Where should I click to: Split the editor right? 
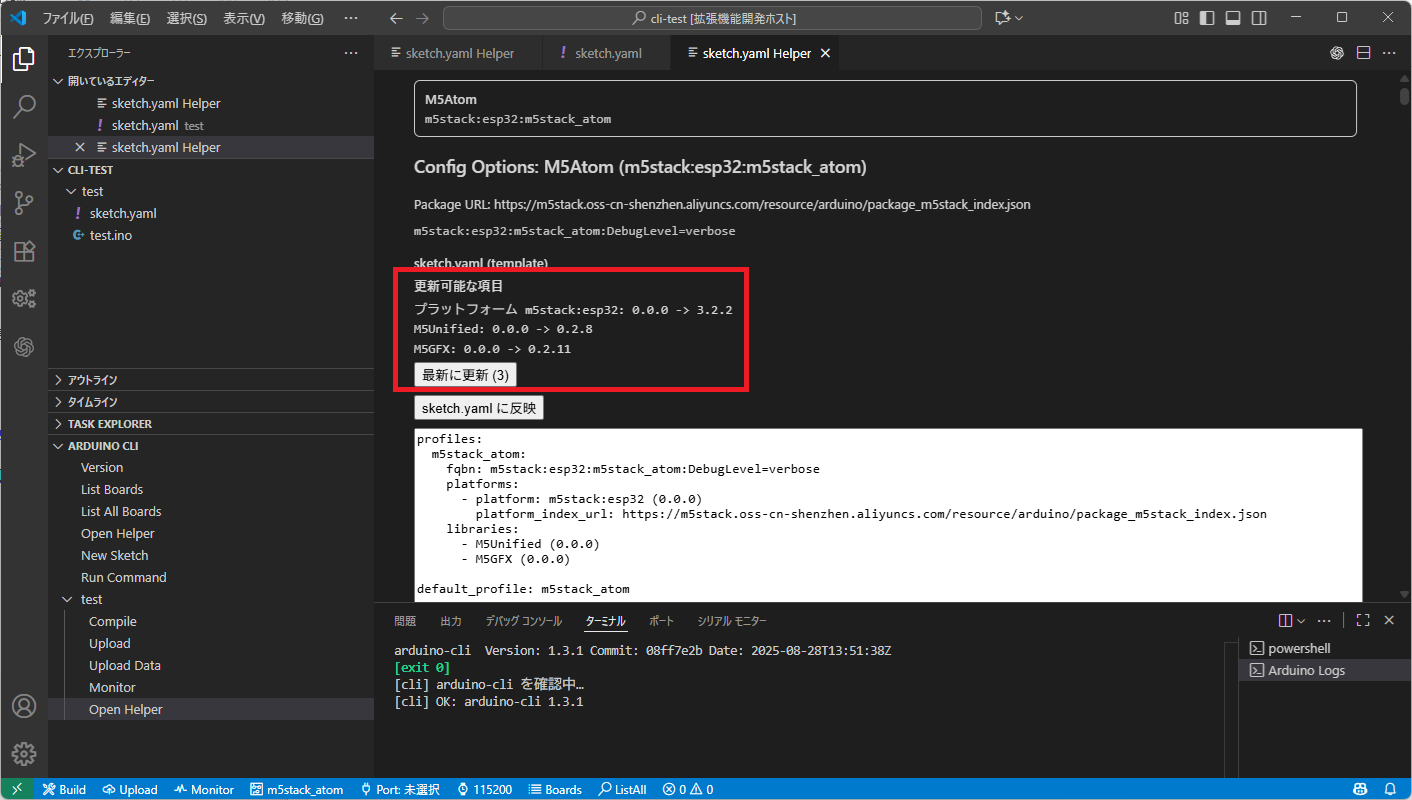pos(1363,53)
